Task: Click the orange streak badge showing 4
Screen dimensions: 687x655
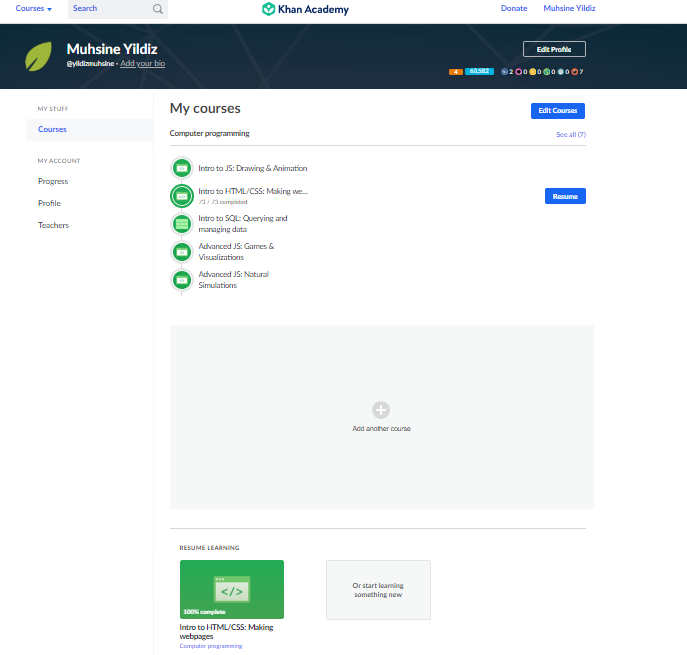Action: point(456,72)
